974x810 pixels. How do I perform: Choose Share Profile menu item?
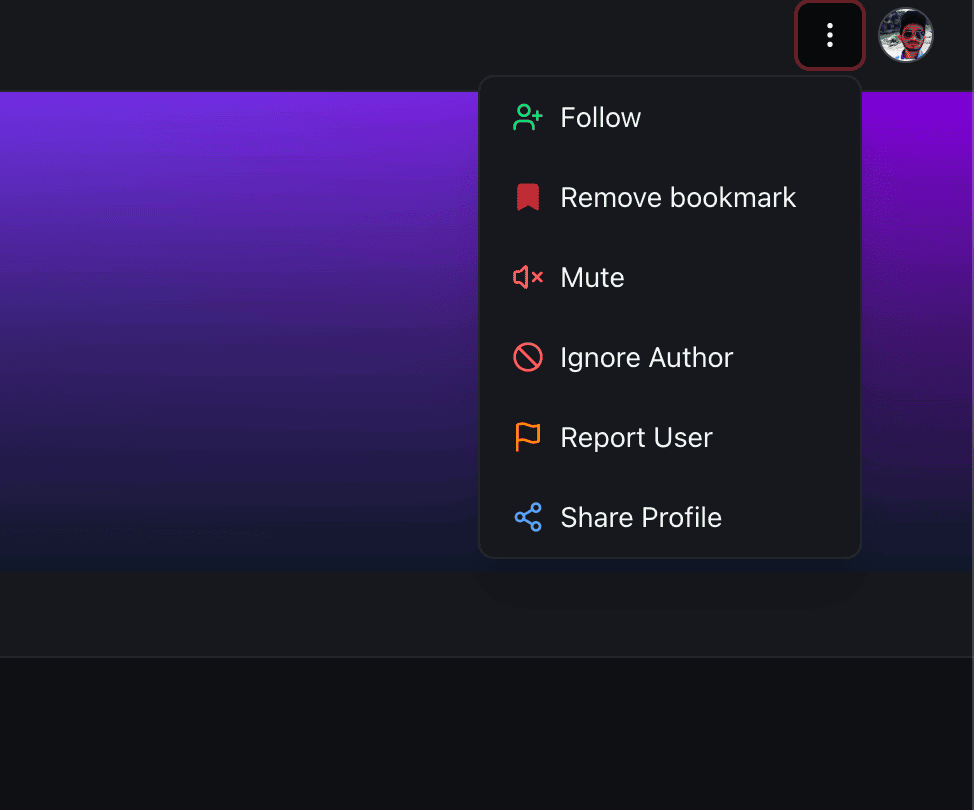670,517
